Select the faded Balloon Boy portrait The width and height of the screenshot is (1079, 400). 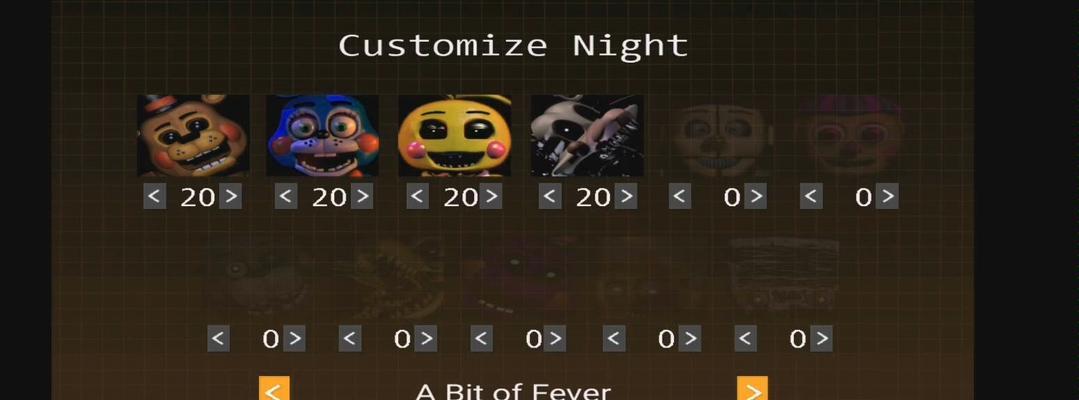718,136
